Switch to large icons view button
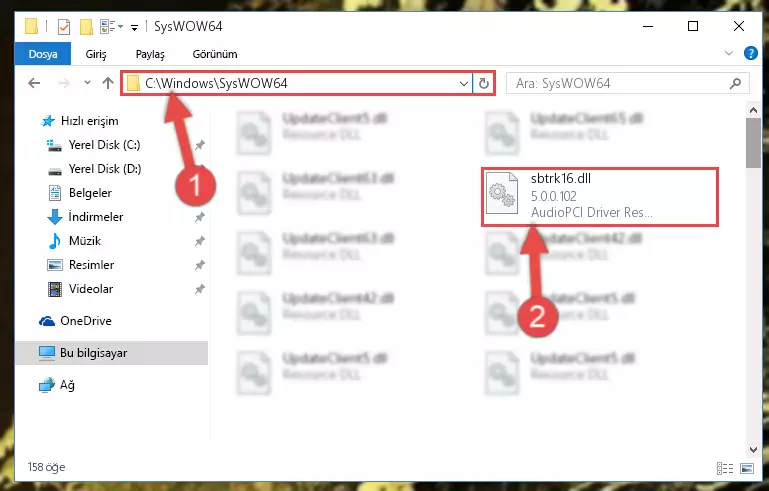The image size is (769, 491). pyautogui.click(x=747, y=468)
